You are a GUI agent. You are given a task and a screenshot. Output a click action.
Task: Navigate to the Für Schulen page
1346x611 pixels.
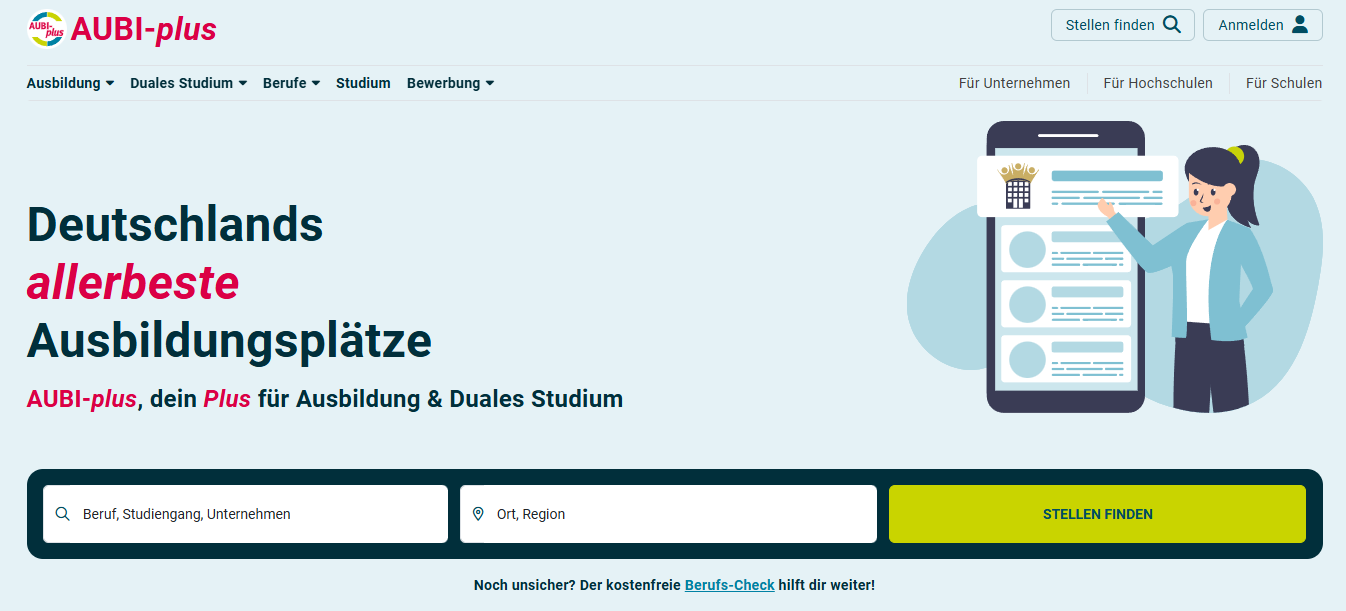tap(1283, 83)
